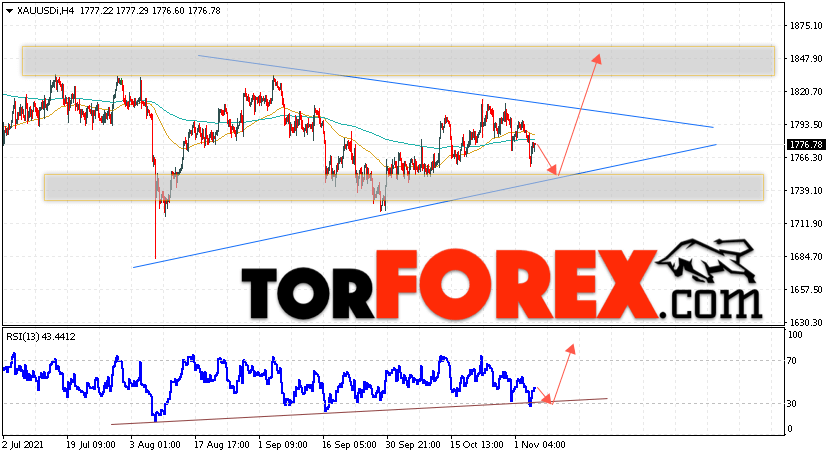Click the RSI(13) 43.4412 indicator label
The image size is (830, 456).
click(41, 337)
